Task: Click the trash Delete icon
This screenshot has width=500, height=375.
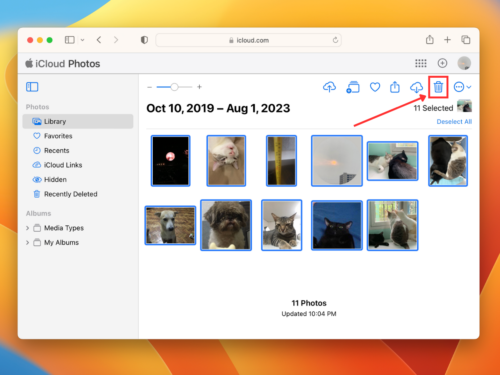Action: 438,87
